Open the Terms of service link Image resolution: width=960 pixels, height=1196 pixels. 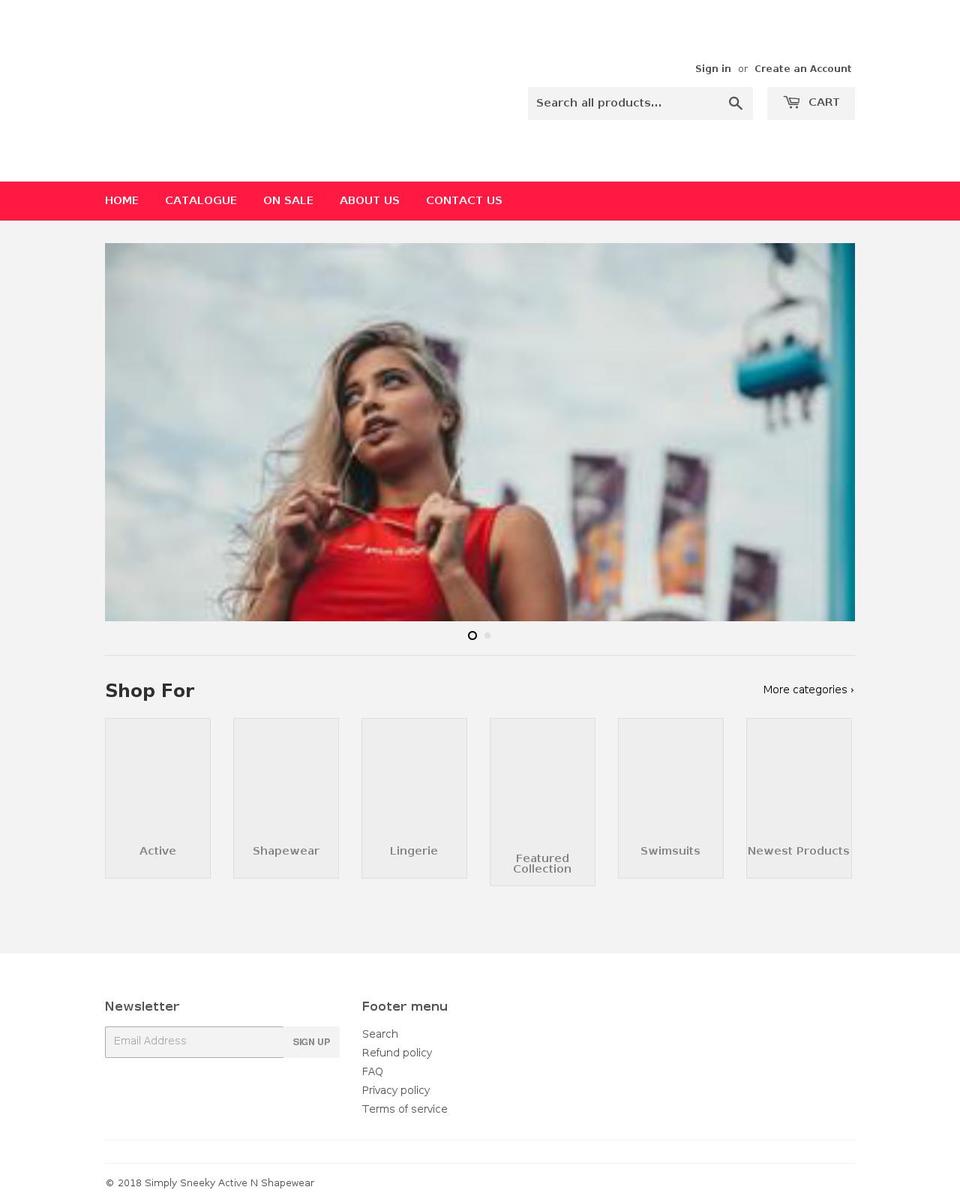point(404,1109)
